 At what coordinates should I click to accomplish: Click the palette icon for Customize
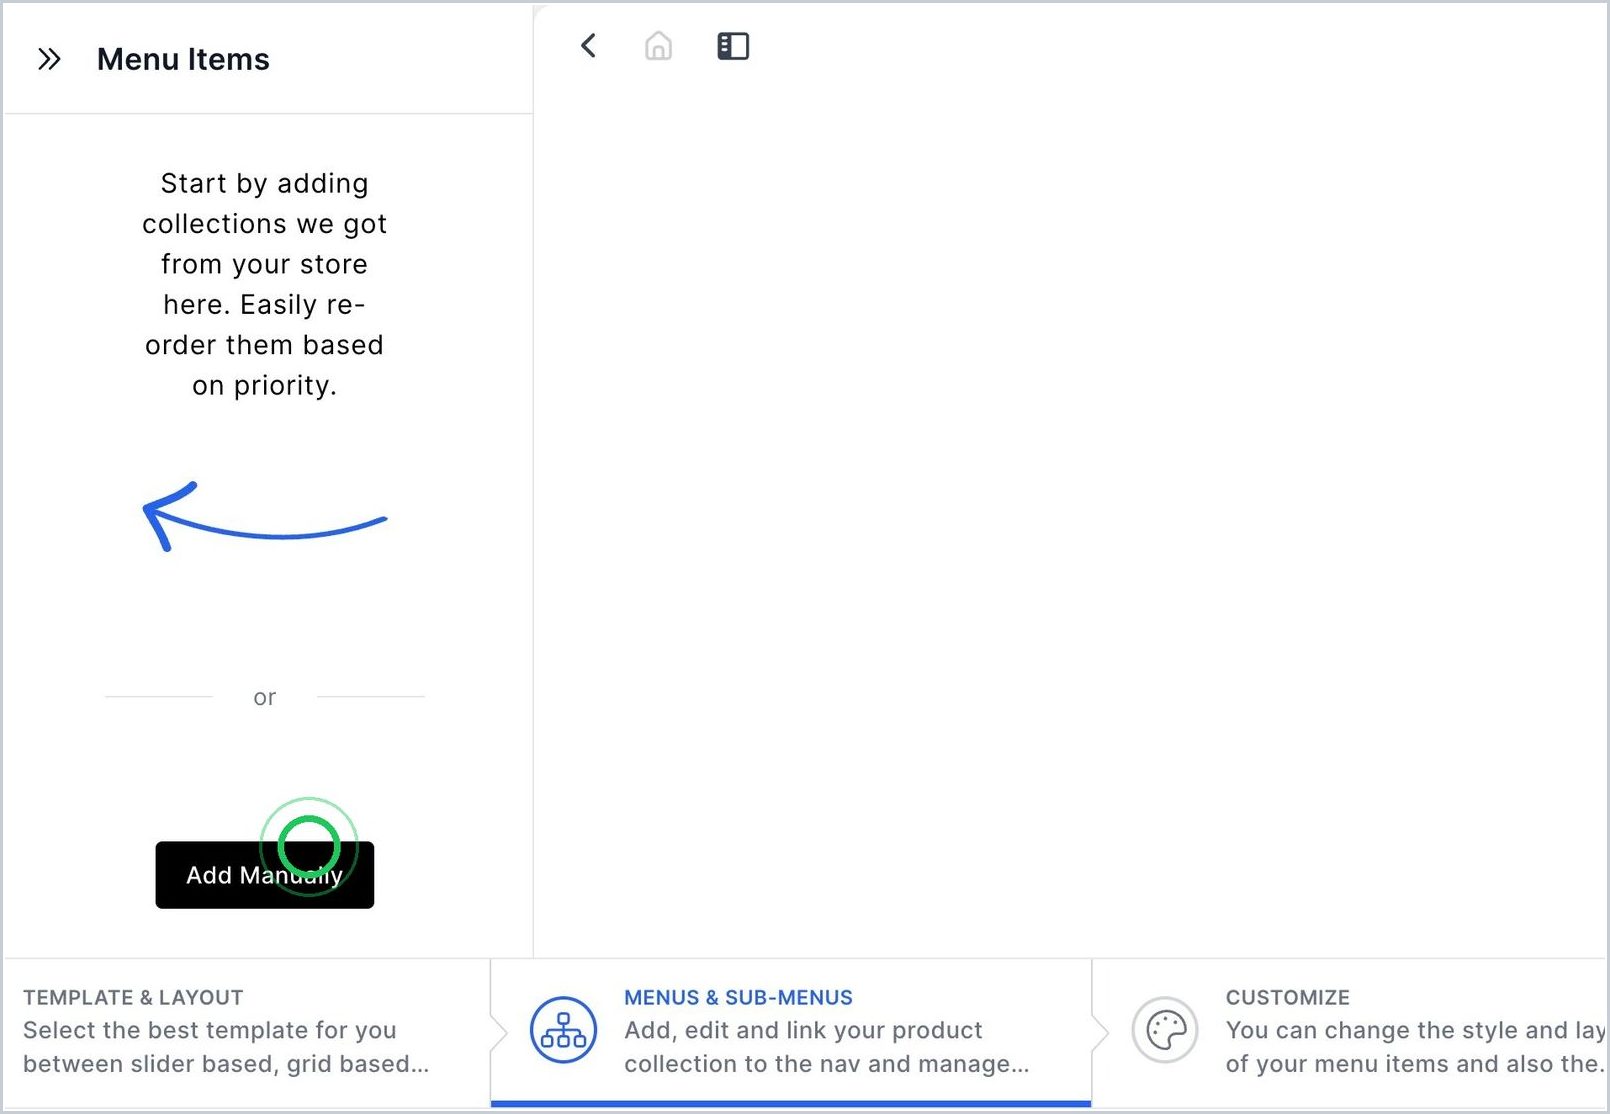click(x=1165, y=1030)
